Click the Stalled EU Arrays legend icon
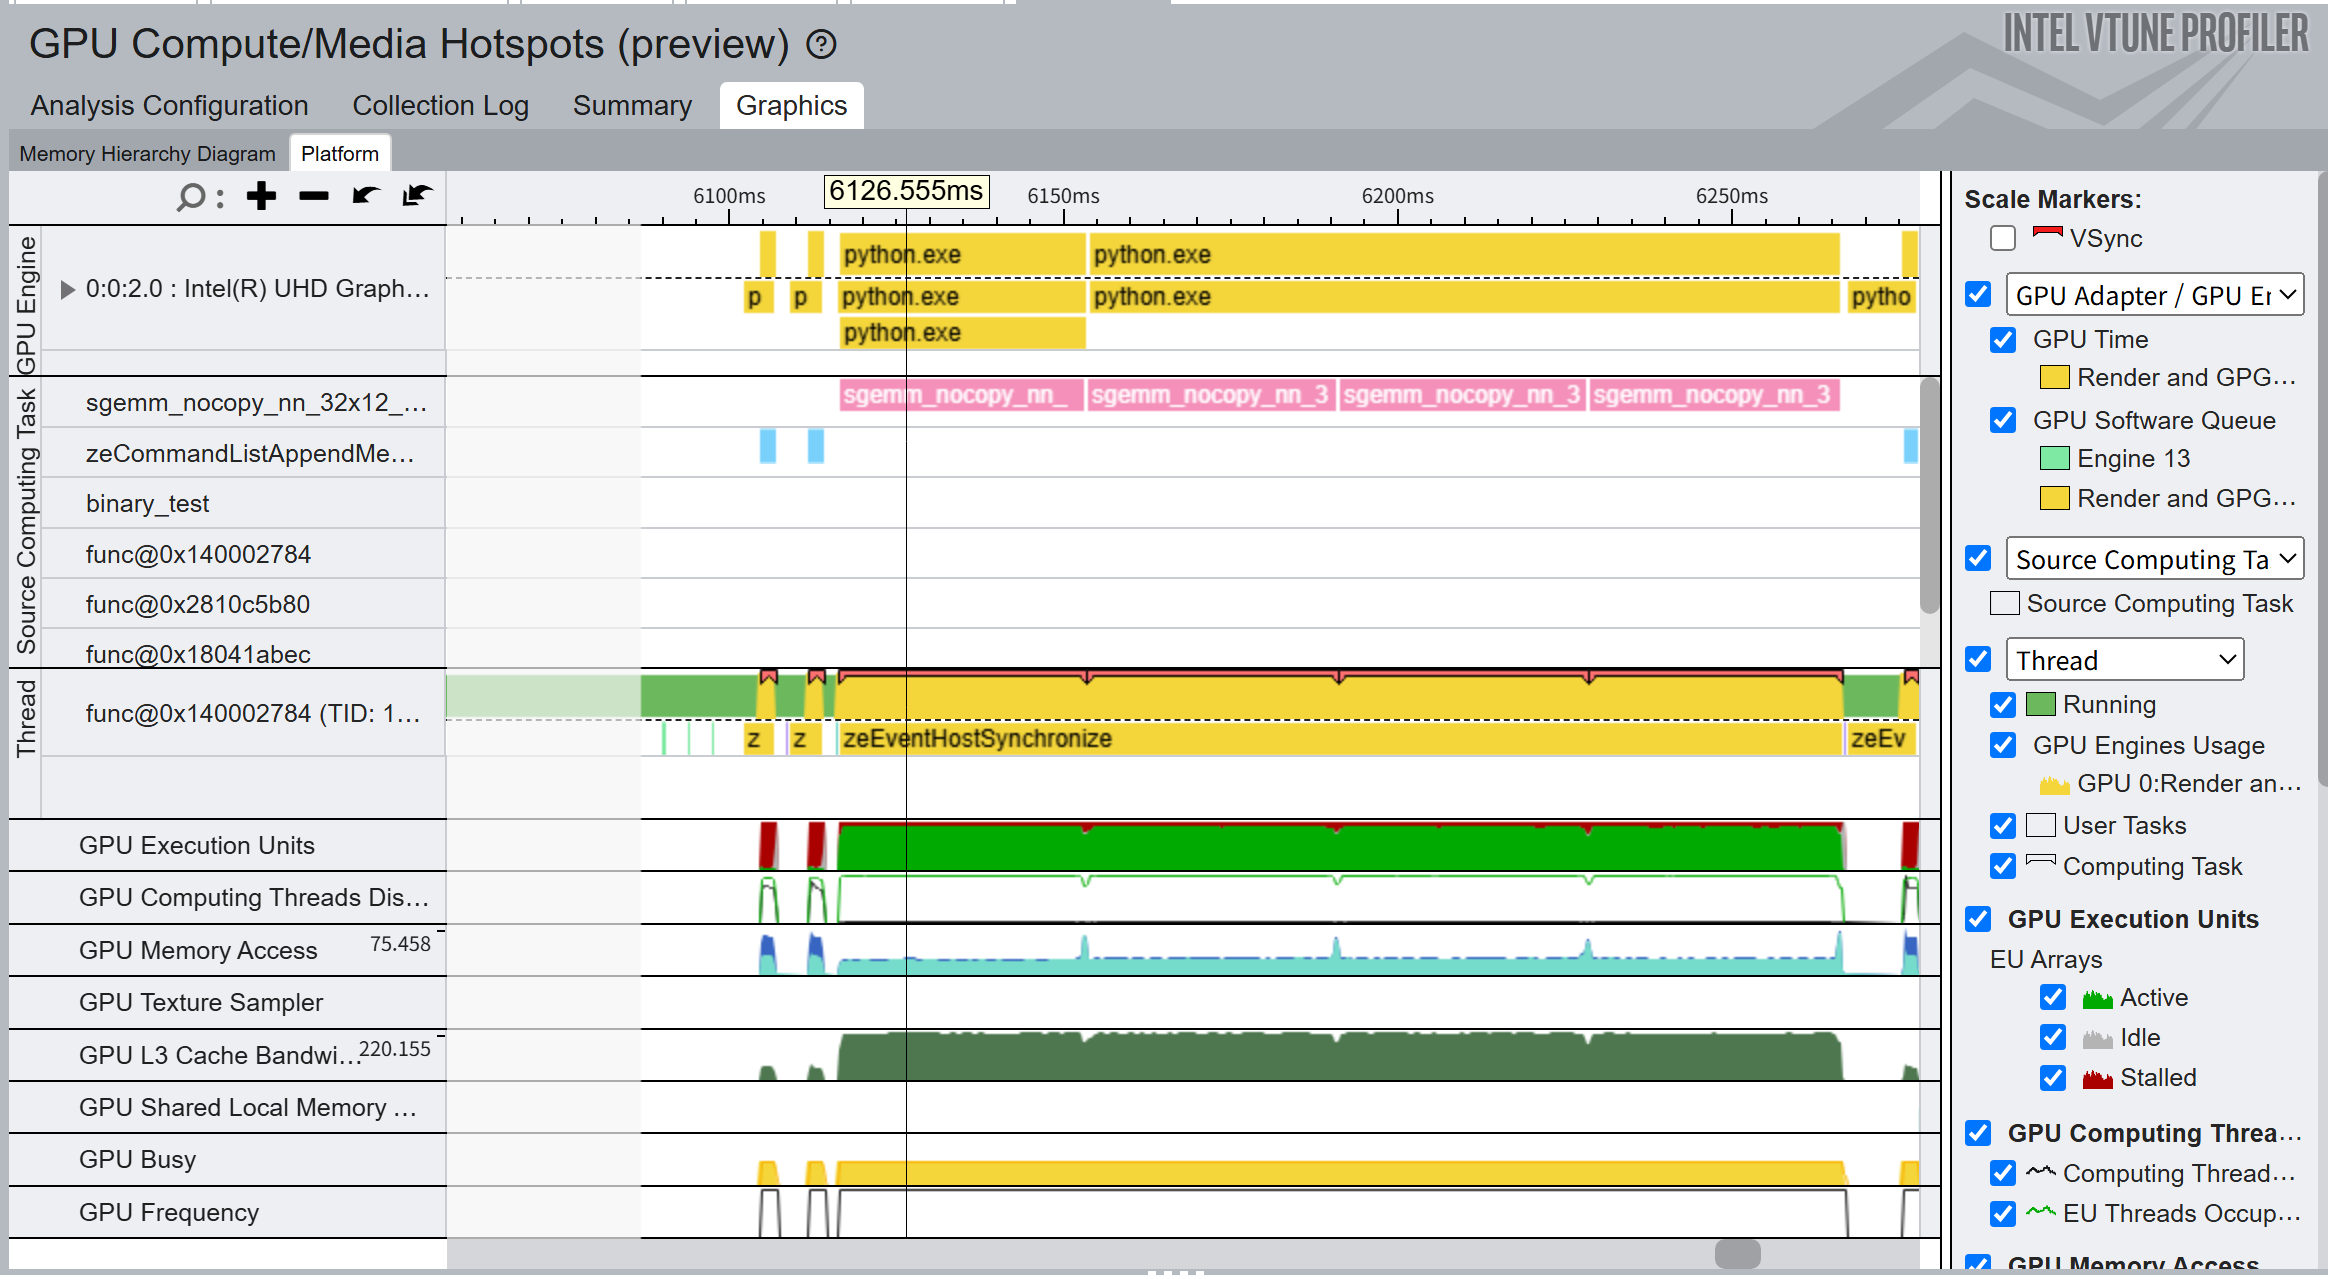The width and height of the screenshot is (2328, 1275). click(2097, 1078)
